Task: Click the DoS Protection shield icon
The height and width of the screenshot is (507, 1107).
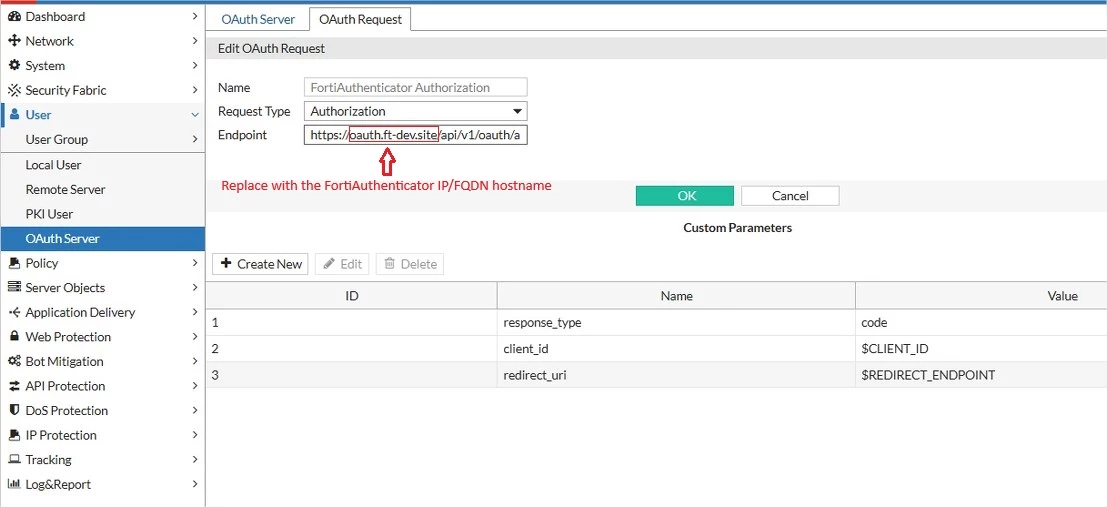Action: [14, 410]
